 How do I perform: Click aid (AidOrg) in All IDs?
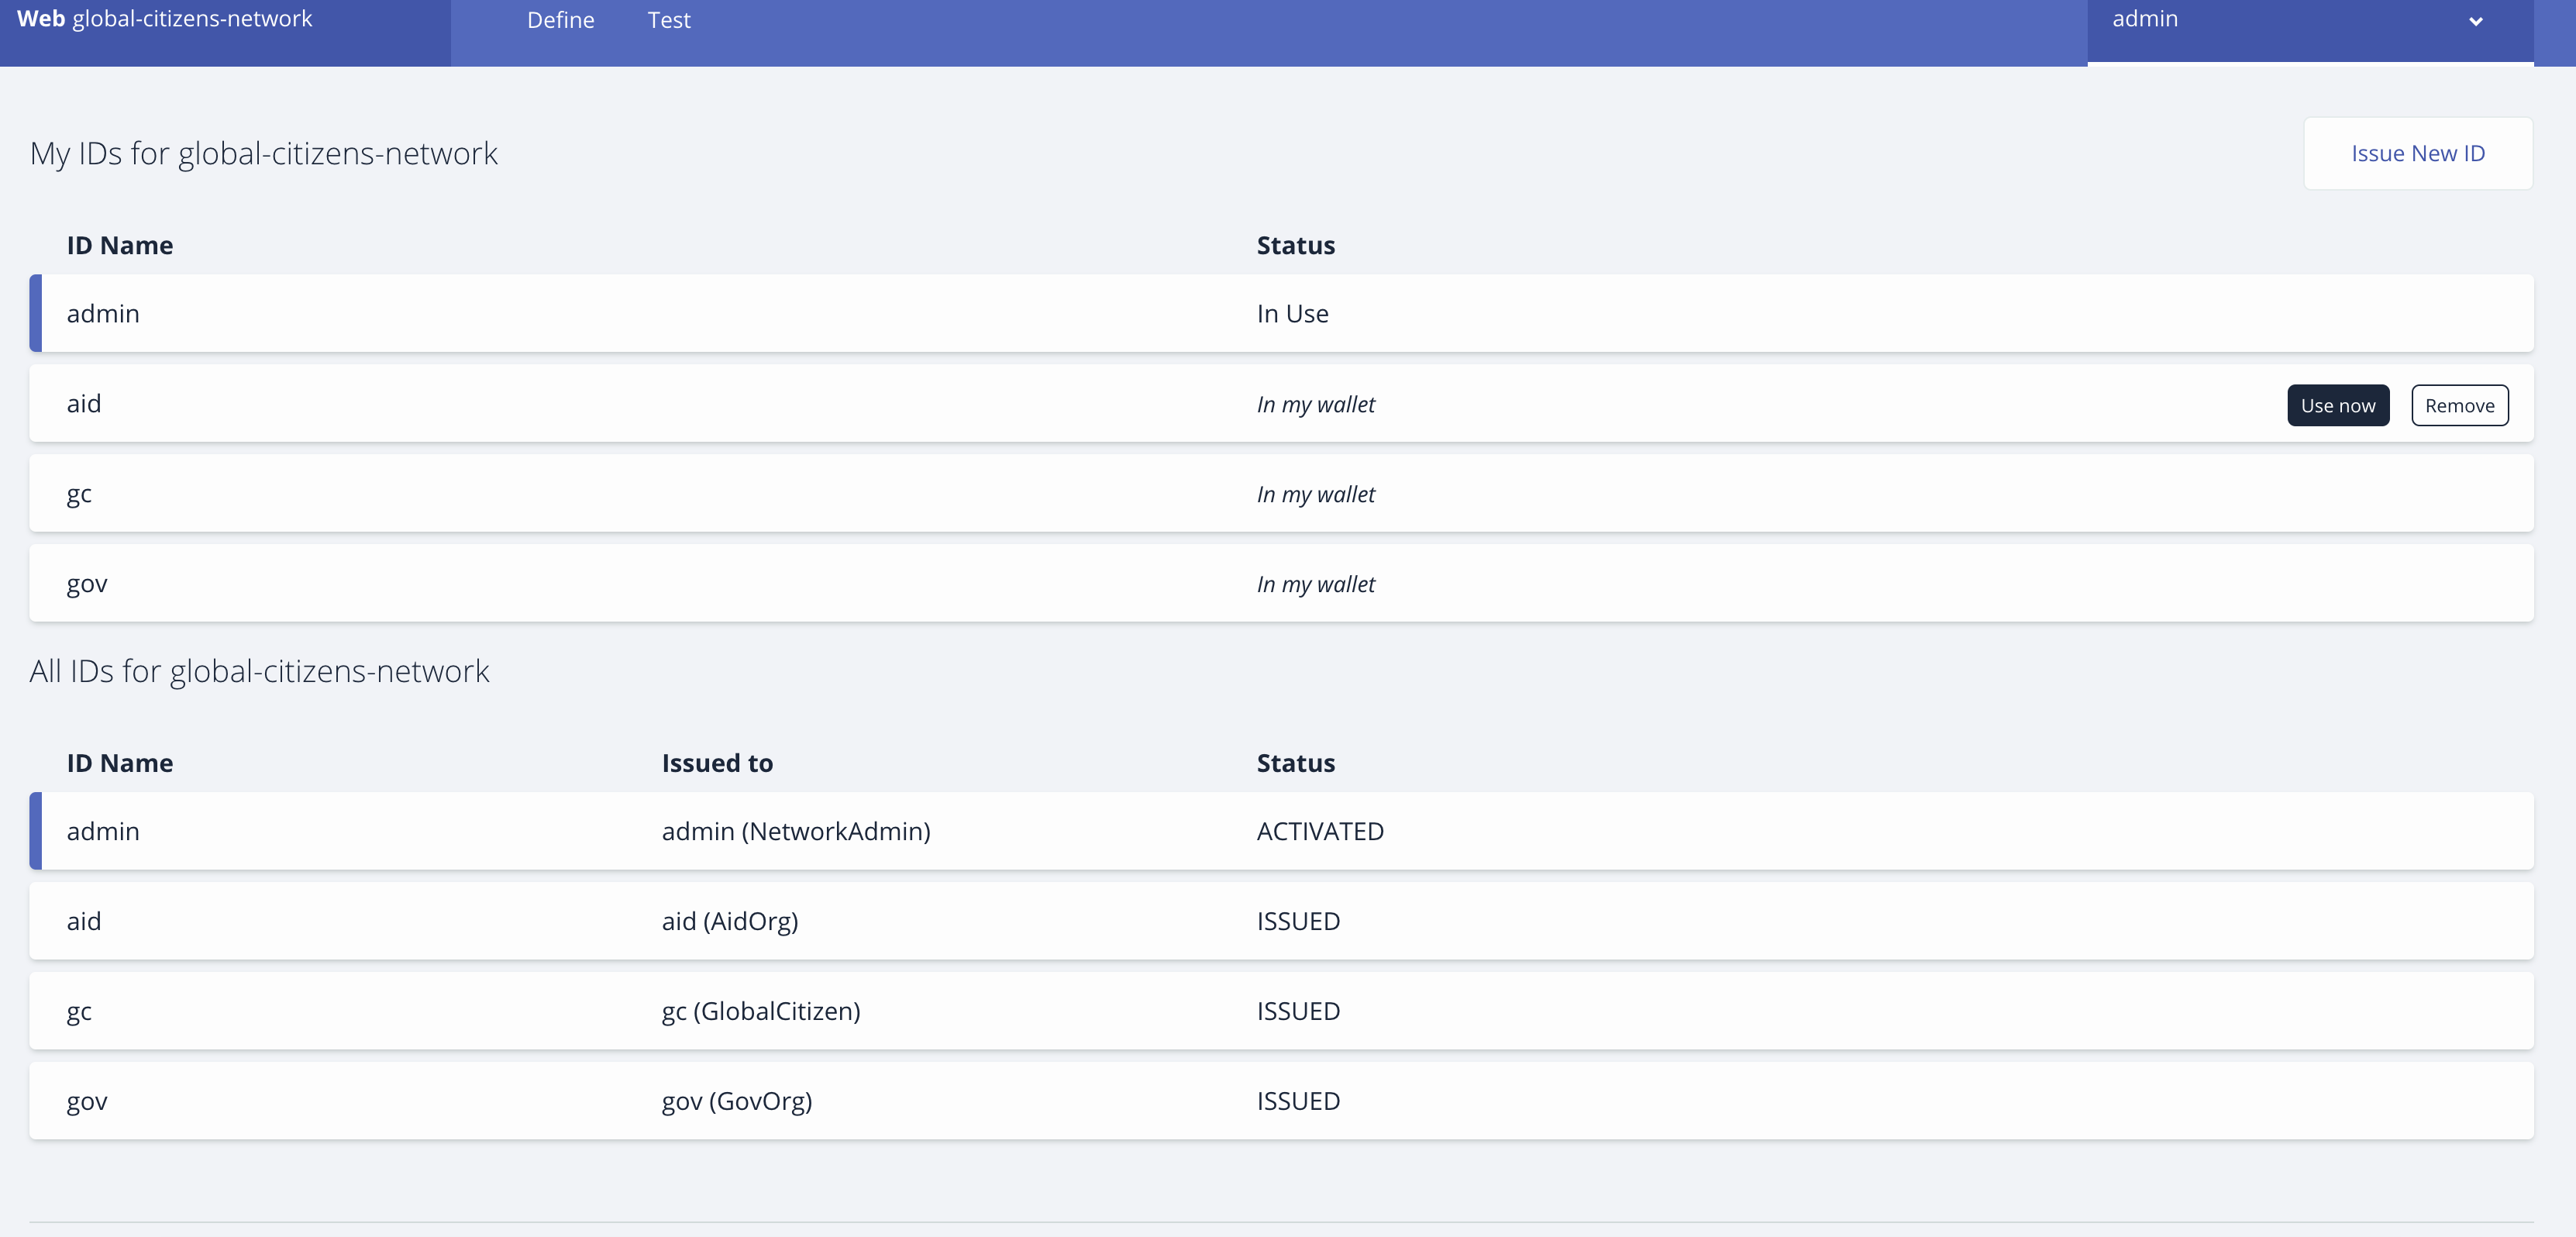pyautogui.click(x=729, y=921)
